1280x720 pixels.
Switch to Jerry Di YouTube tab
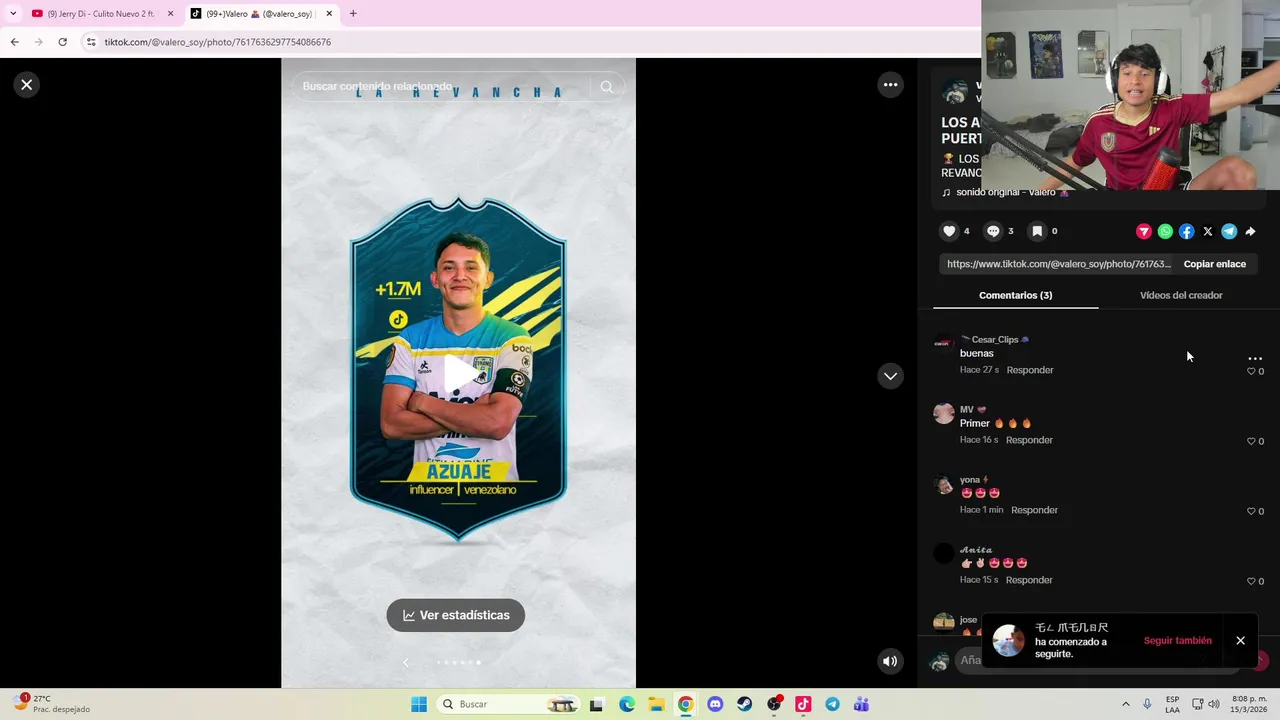(100, 14)
